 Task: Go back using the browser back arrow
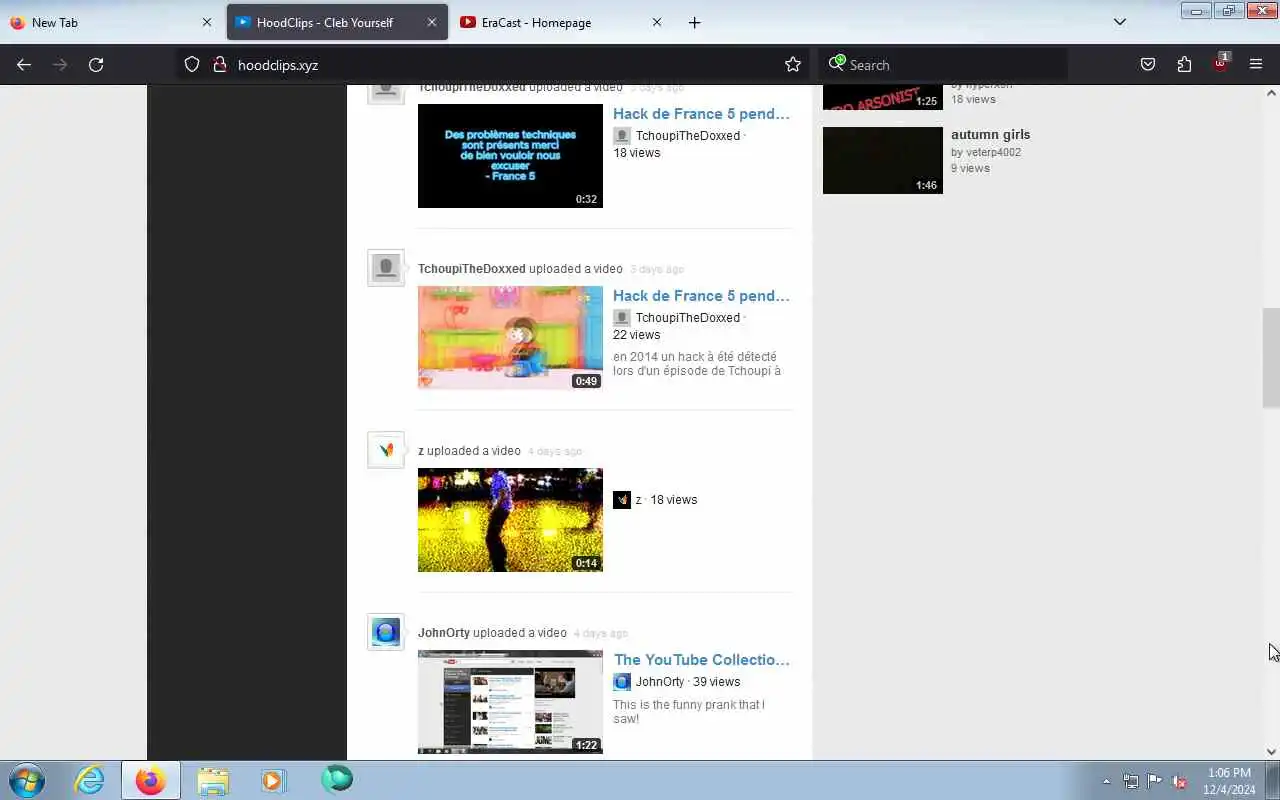coord(24,65)
